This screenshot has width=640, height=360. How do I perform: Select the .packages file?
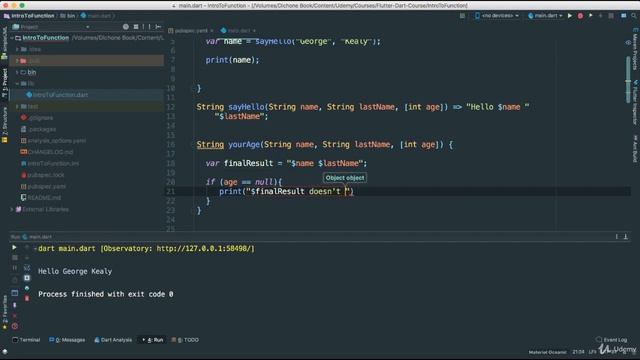pos(38,129)
